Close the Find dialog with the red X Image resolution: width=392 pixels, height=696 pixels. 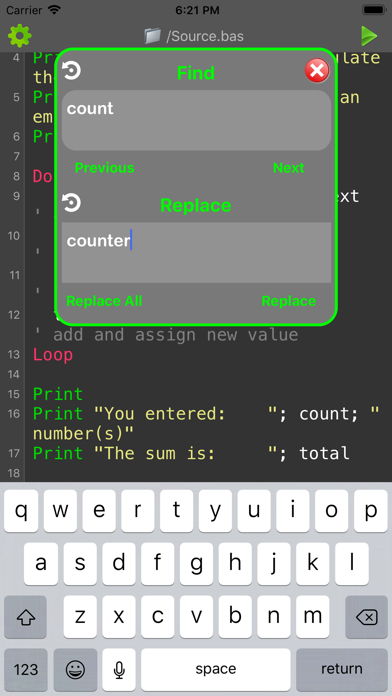click(x=317, y=71)
